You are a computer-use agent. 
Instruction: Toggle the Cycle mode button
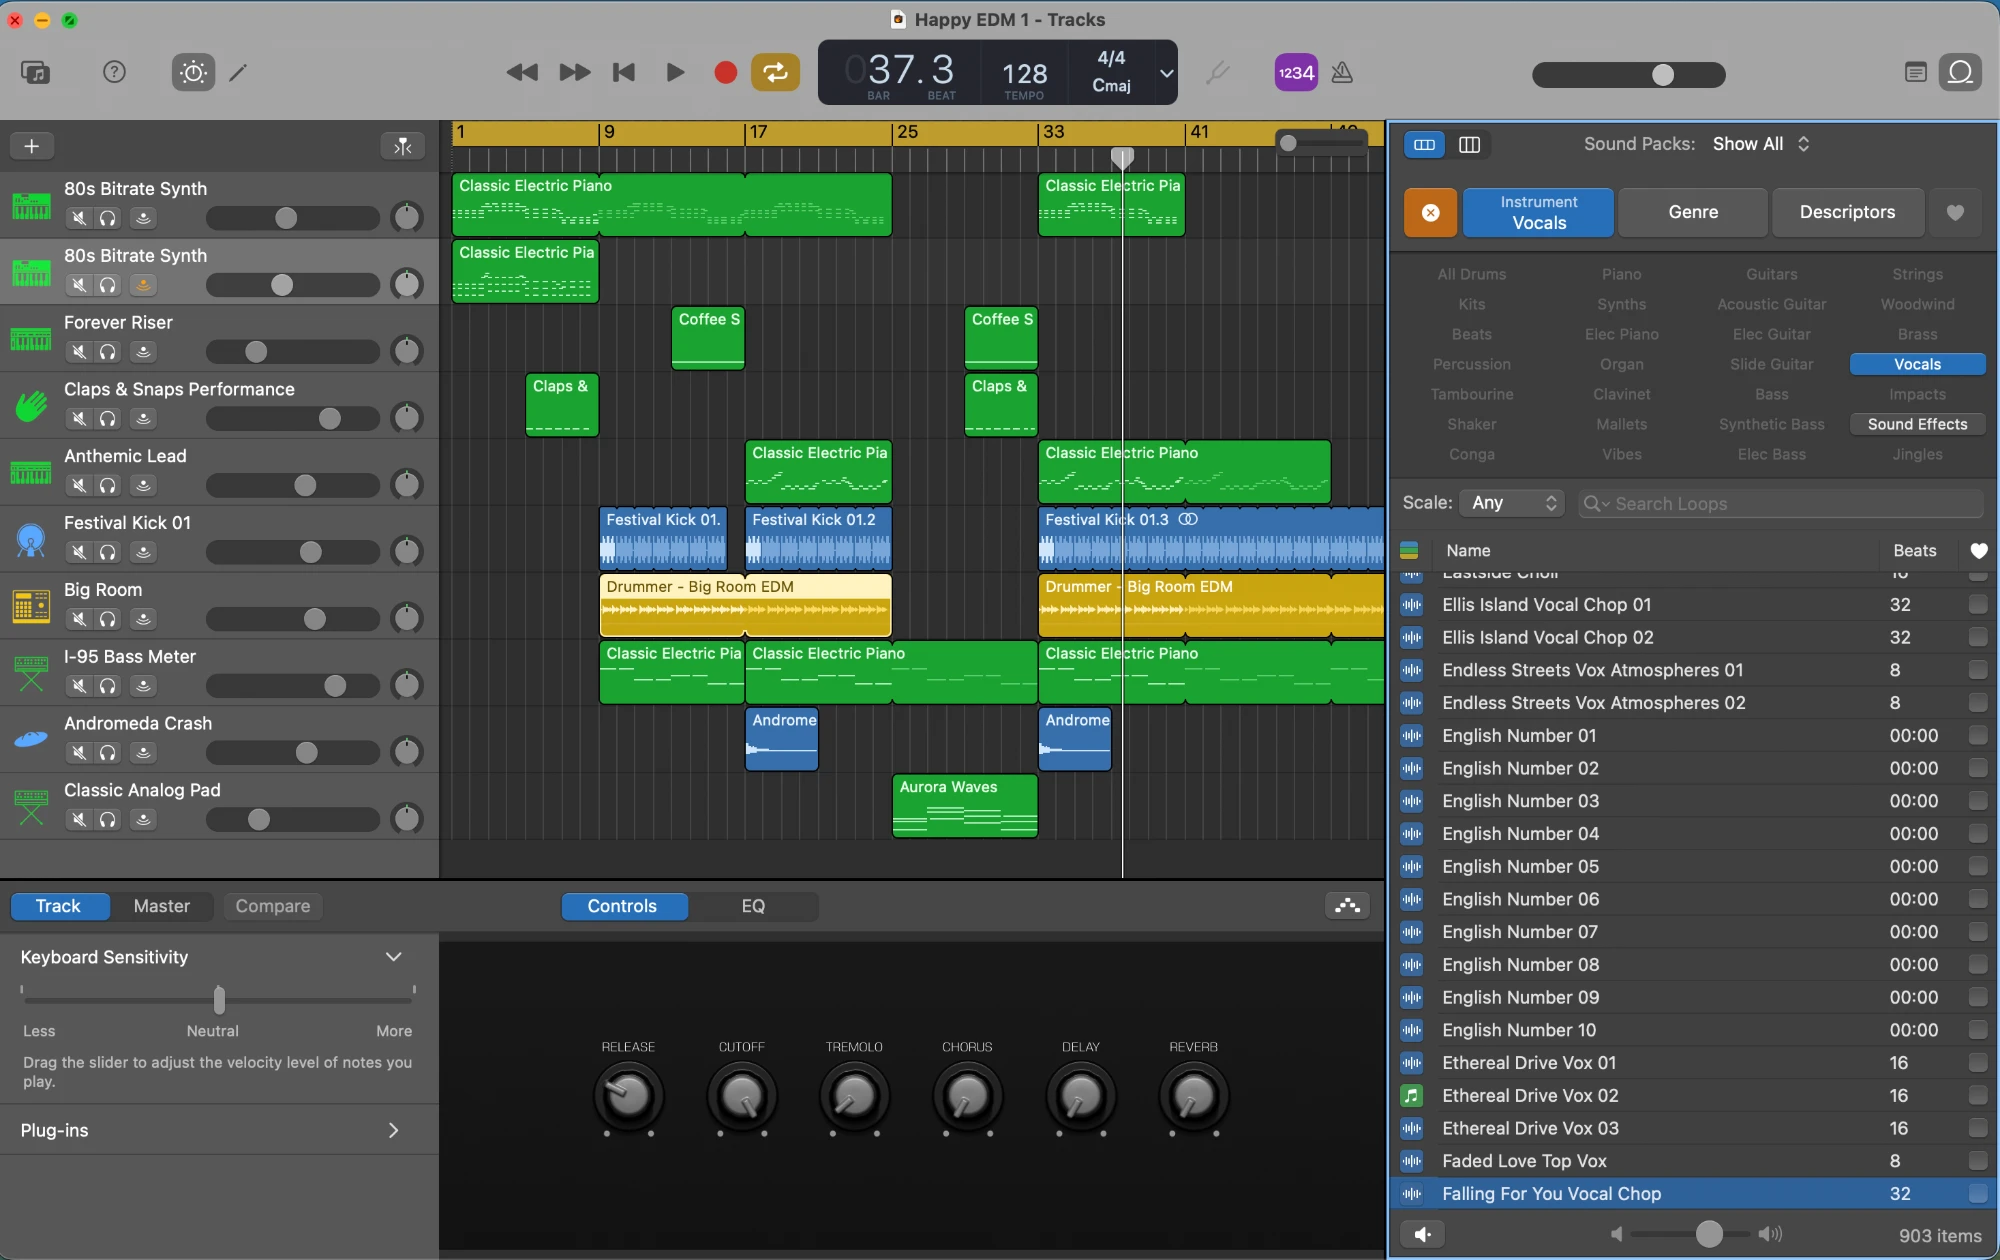775,72
